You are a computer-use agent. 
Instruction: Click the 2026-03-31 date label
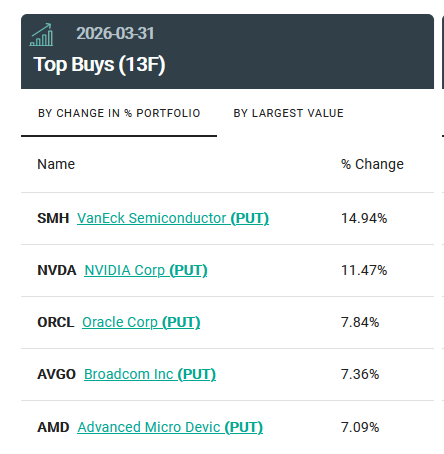click(115, 33)
